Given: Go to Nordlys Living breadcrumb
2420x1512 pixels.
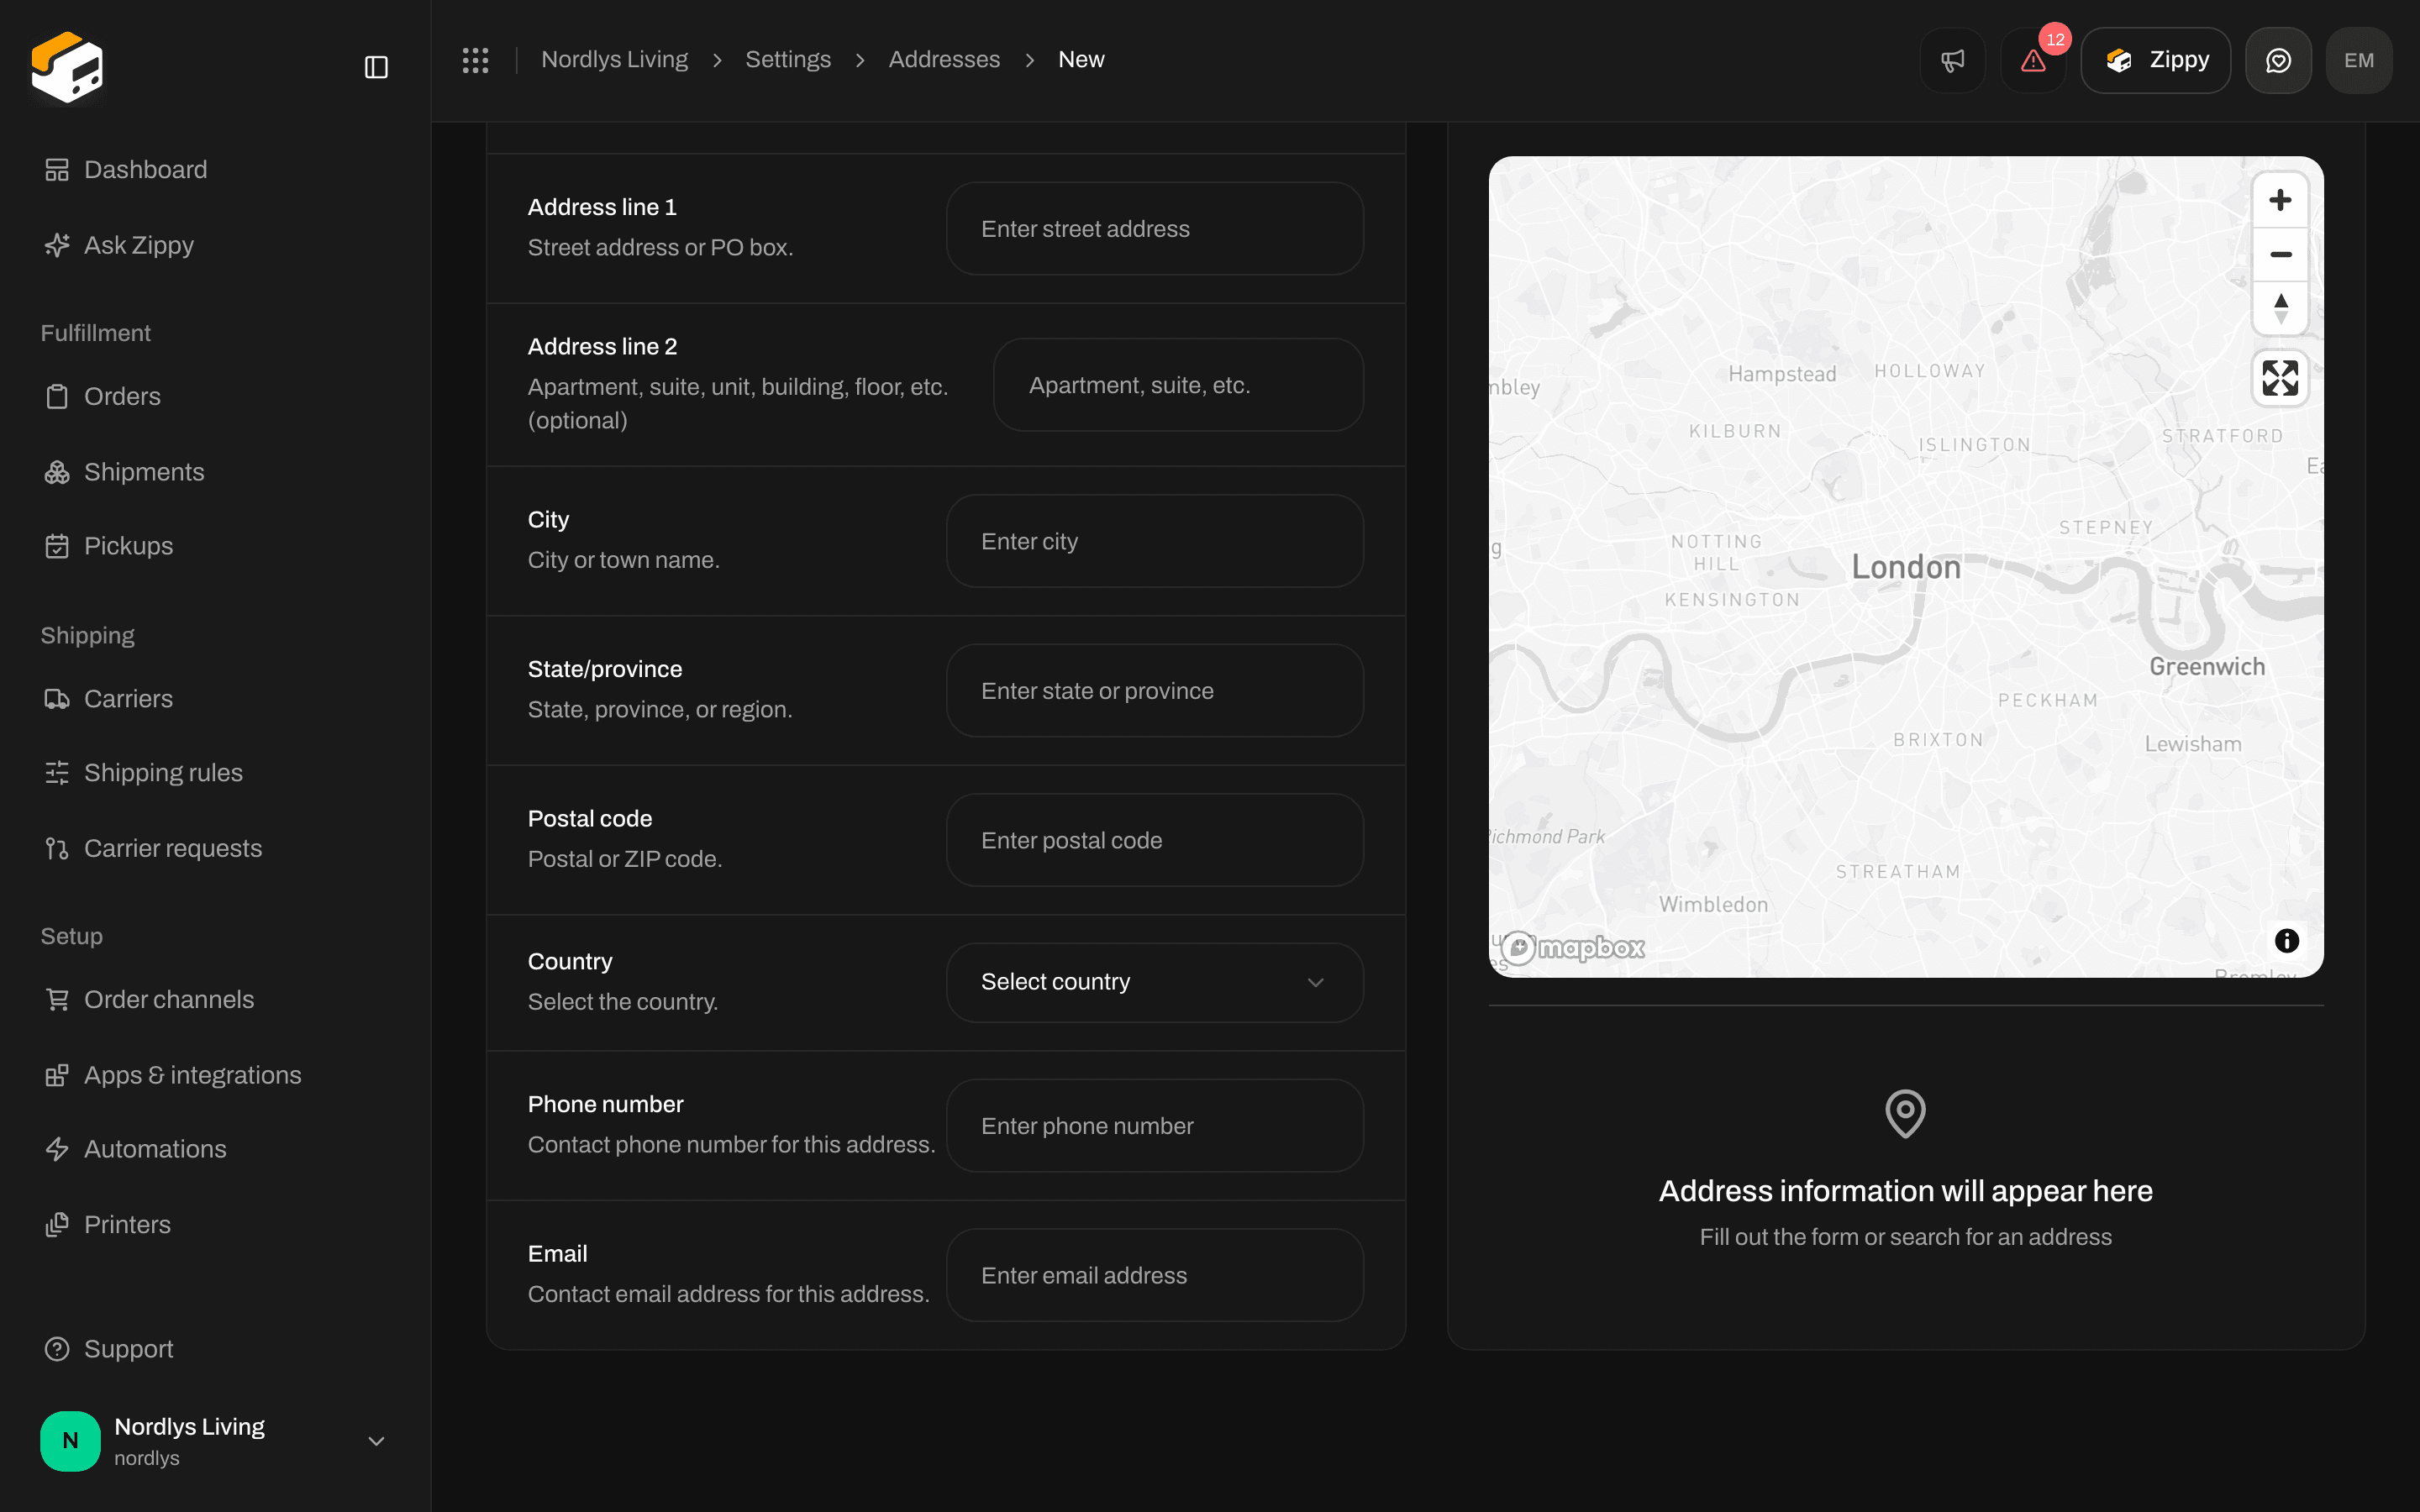Looking at the screenshot, I should click(x=614, y=60).
